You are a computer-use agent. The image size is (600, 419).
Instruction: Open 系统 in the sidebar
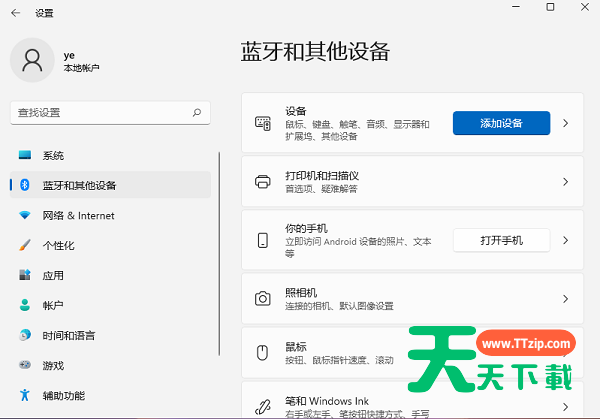click(x=53, y=156)
